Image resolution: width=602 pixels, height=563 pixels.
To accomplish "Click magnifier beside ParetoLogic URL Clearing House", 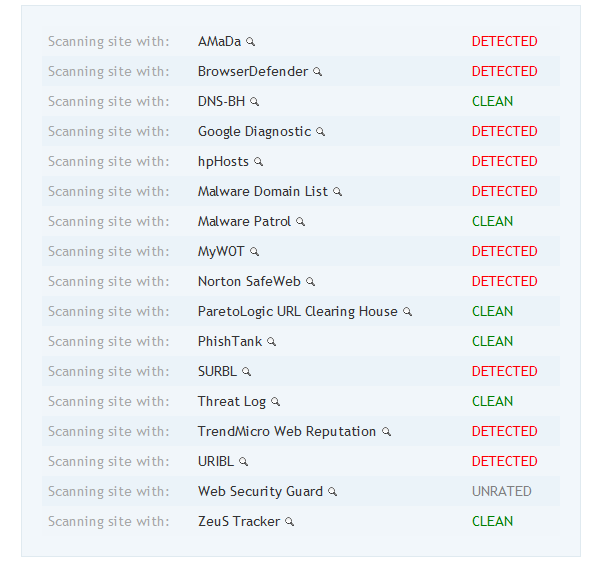I will [408, 312].
